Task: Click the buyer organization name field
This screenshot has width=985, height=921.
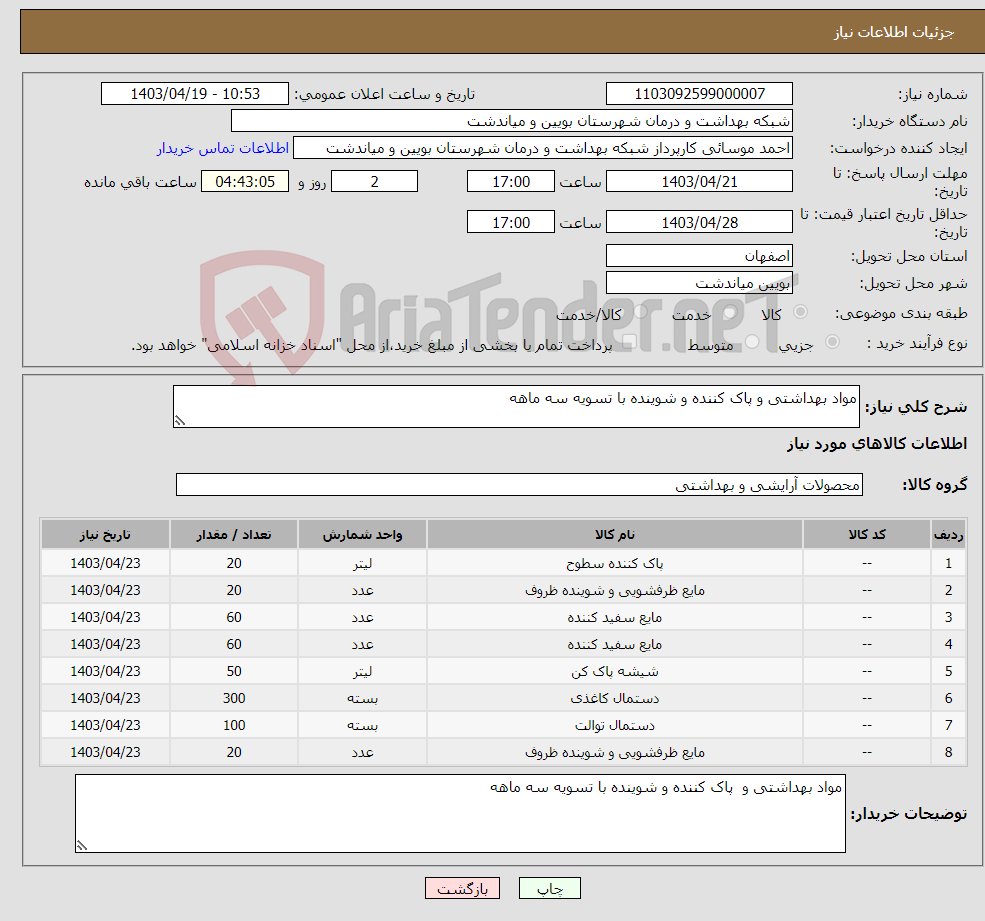Action: [x=512, y=121]
